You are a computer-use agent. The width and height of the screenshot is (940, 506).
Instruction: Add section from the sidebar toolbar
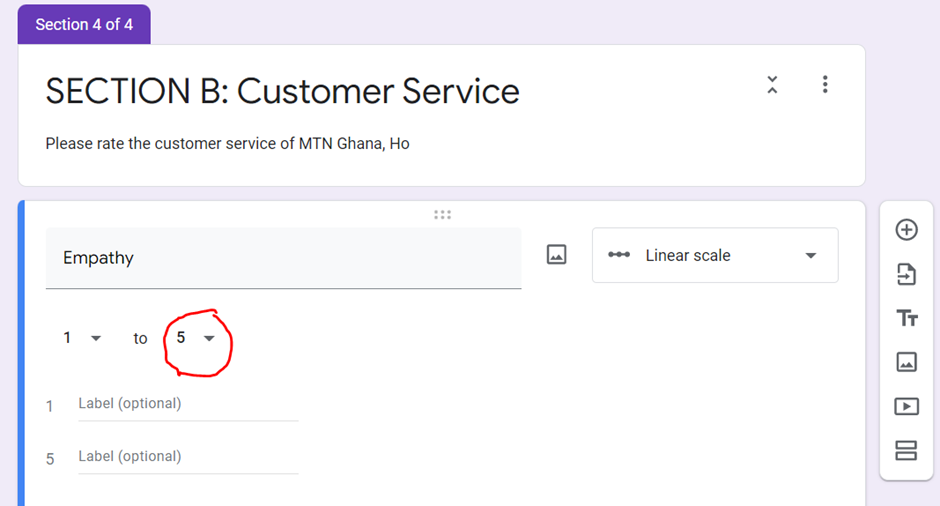click(x=906, y=450)
